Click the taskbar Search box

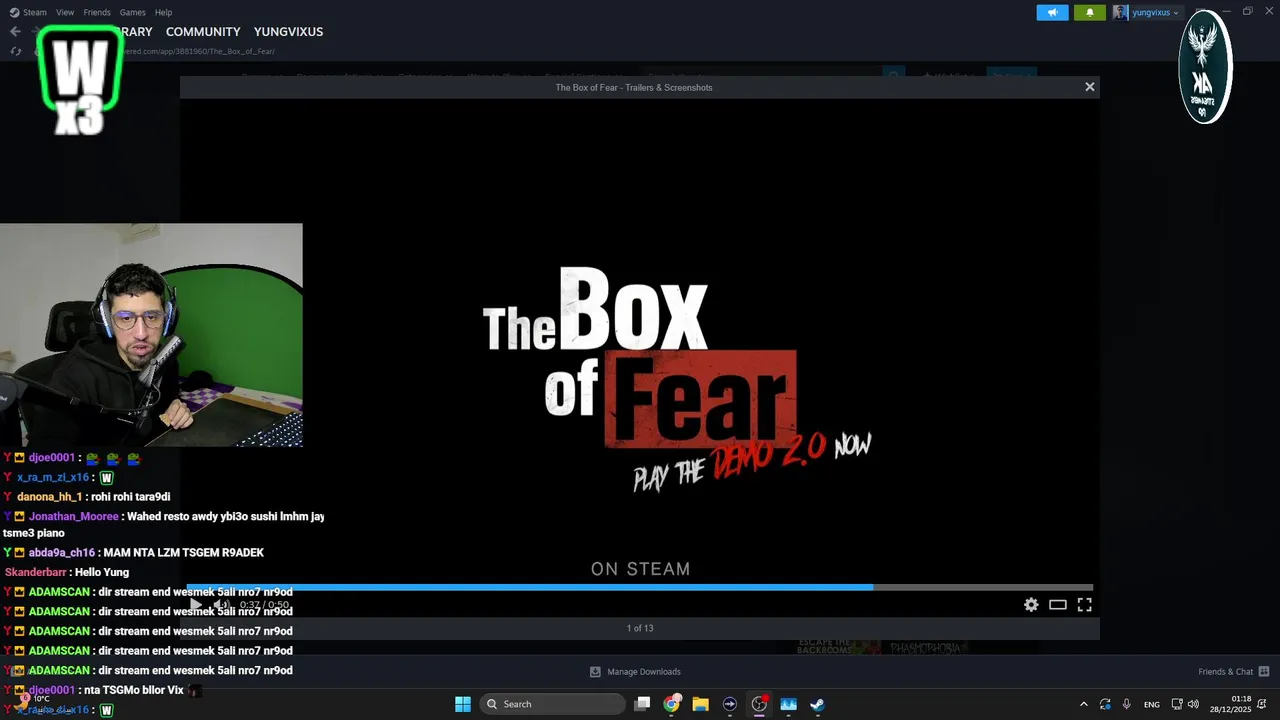tap(553, 704)
